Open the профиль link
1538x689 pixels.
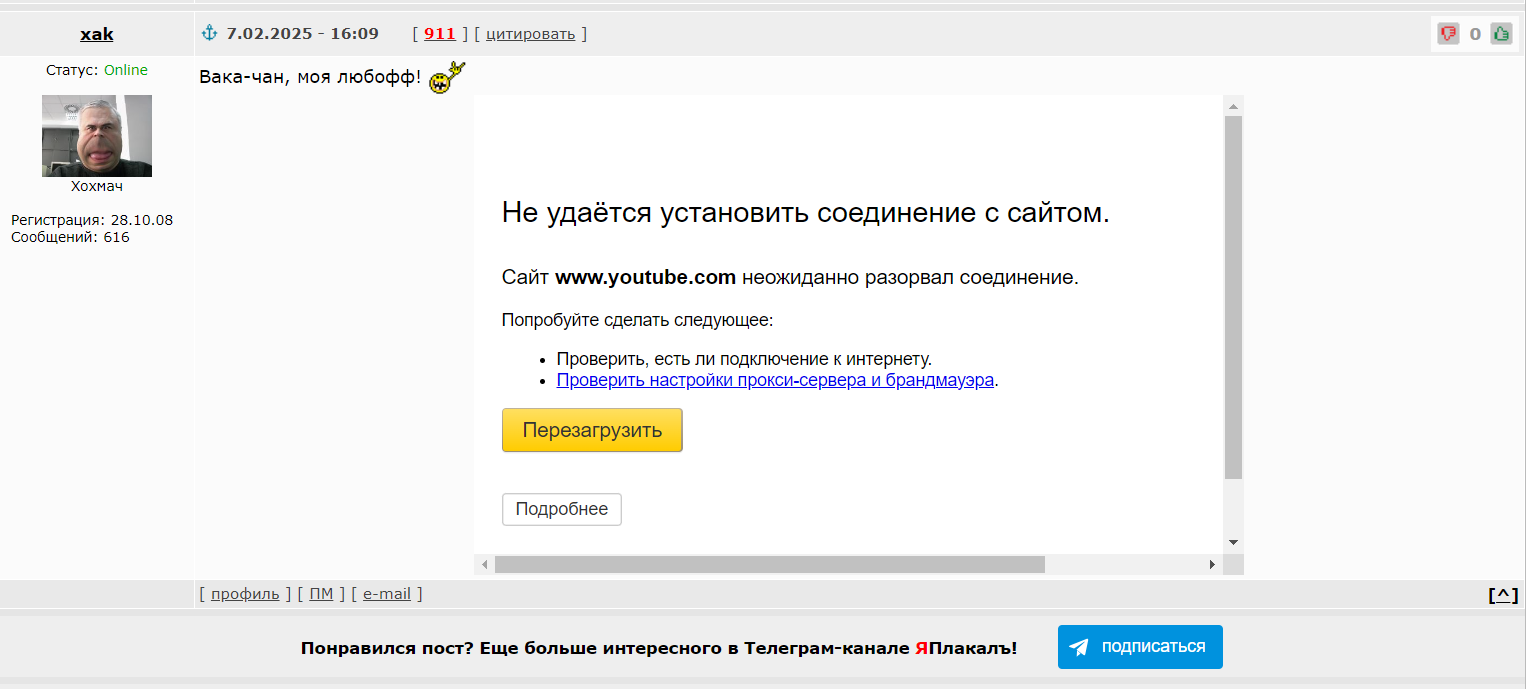point(245,594)
